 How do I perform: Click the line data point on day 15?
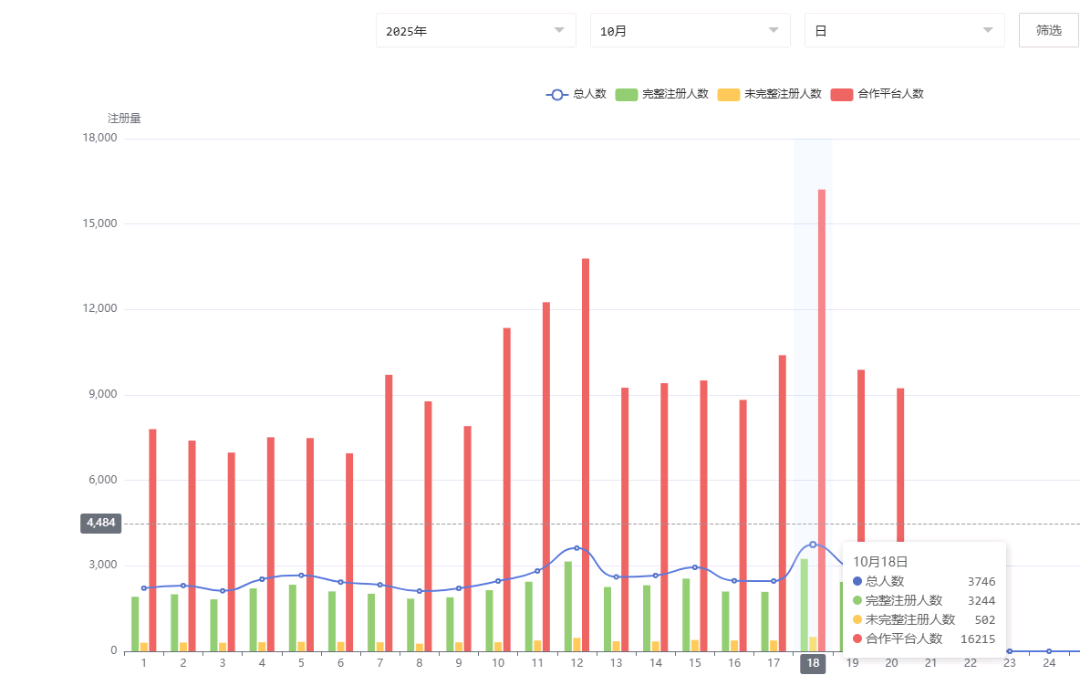point(695,567)
